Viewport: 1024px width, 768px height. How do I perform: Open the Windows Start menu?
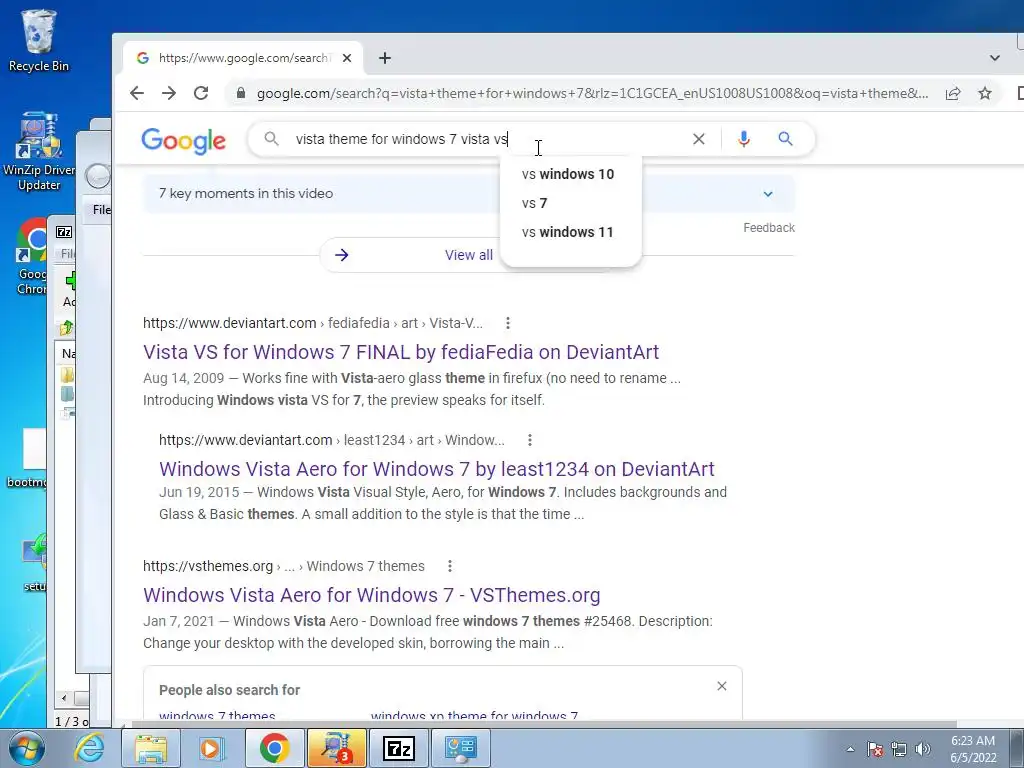pyautogui.click(x=26, y=748)
